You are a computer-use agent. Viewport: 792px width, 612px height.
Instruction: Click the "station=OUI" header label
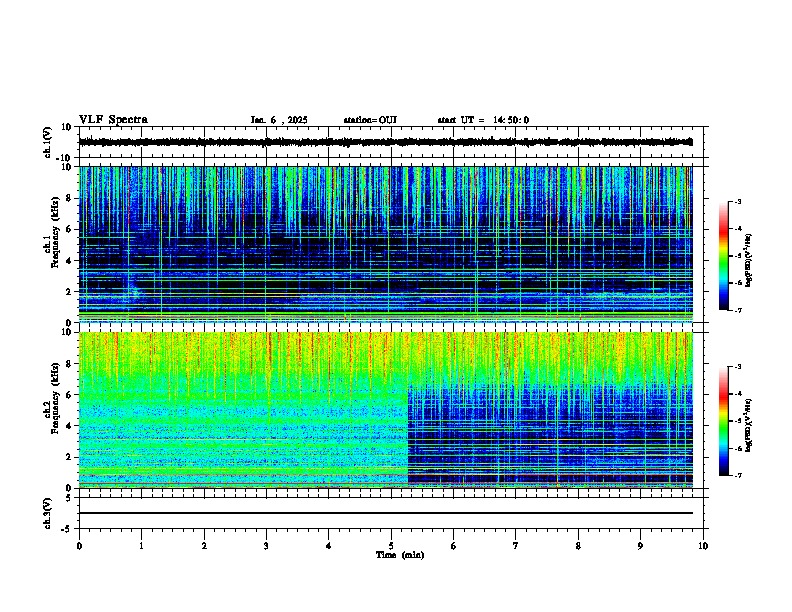point(370,120)
